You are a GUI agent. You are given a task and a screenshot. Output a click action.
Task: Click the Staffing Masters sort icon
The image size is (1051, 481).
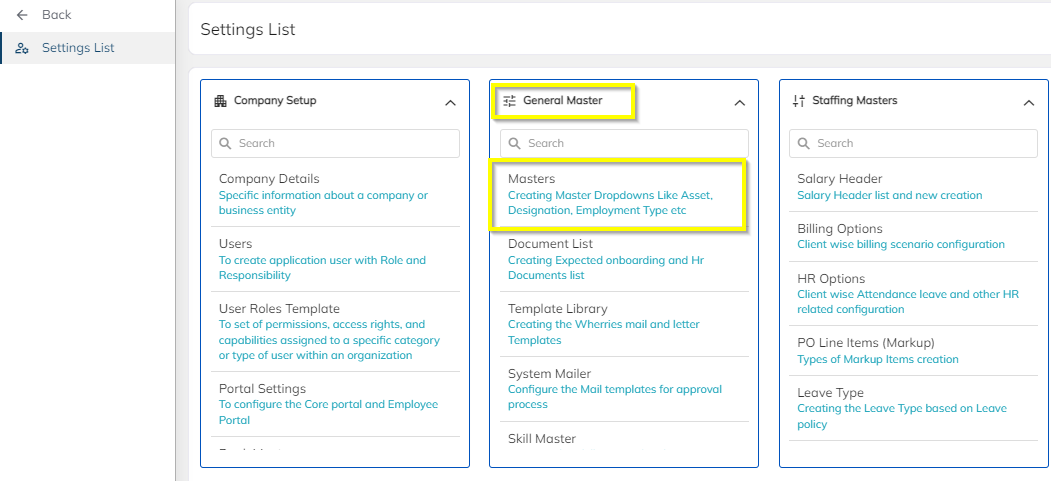(x=798, y=101)
